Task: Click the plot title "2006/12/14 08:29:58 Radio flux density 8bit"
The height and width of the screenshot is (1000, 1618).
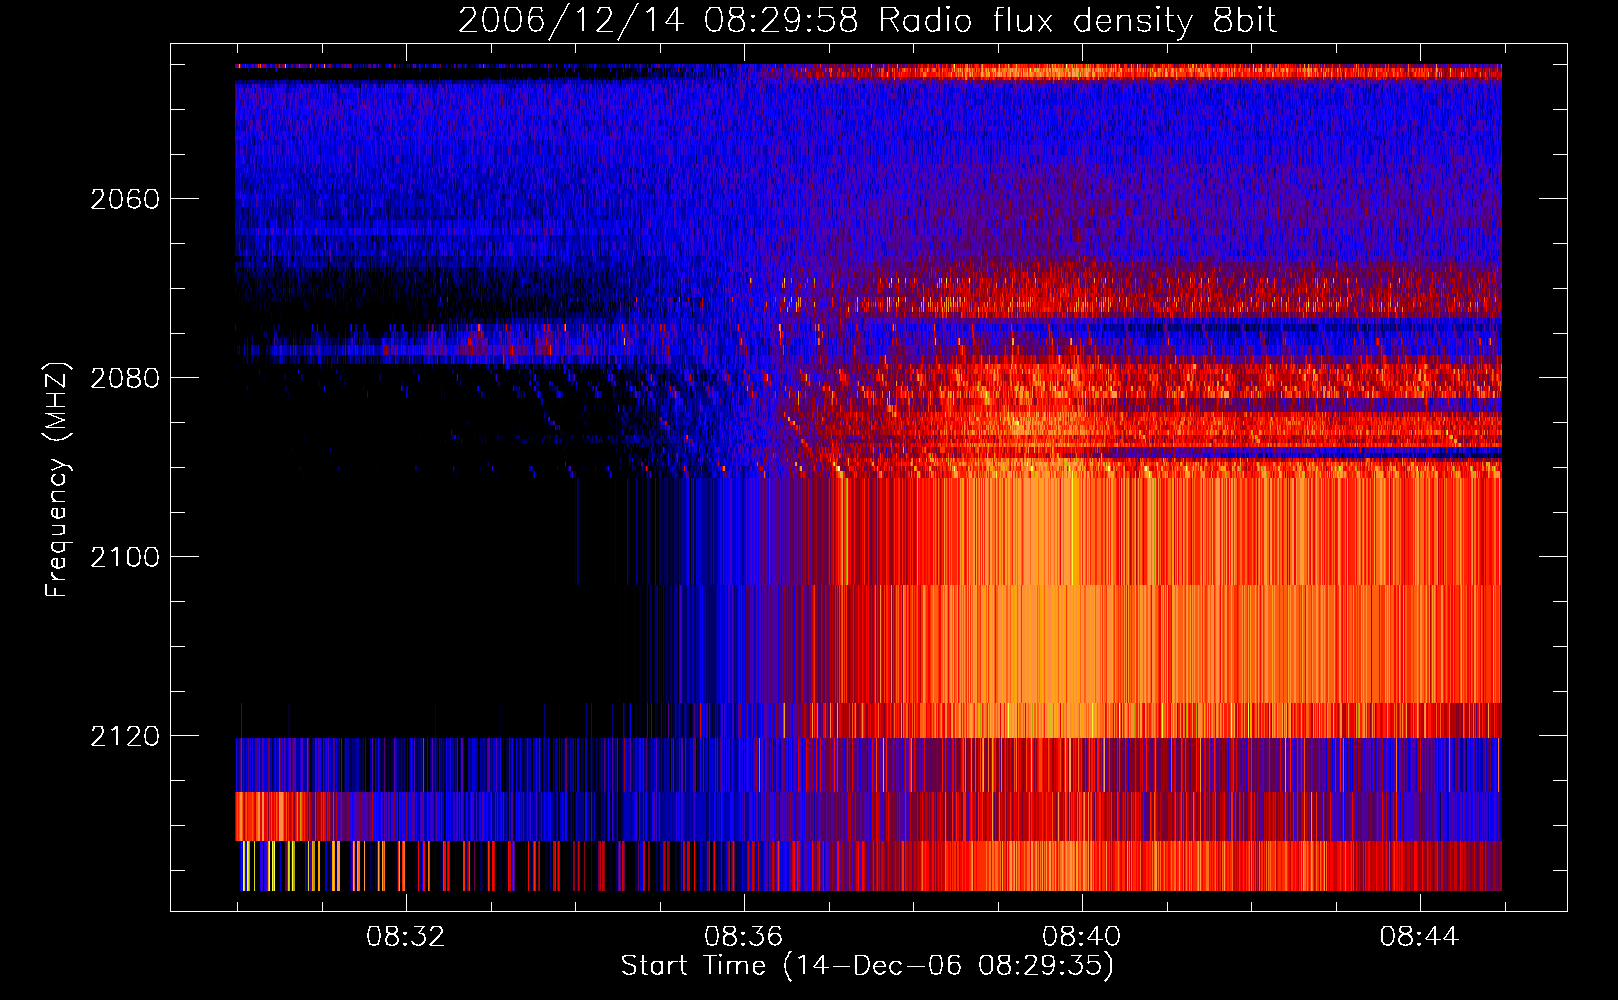Action: 867,21
